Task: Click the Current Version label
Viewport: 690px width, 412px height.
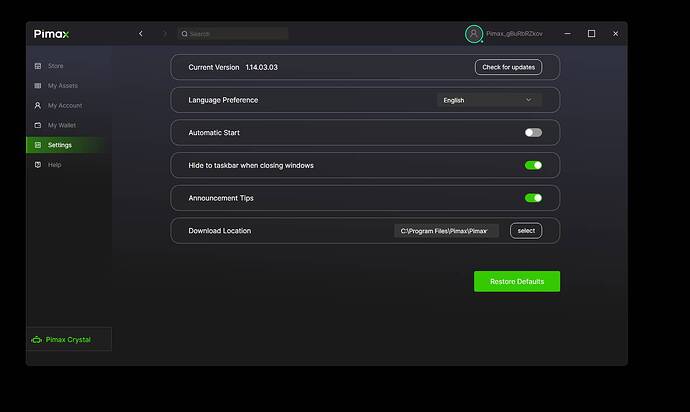Action: 214,67
